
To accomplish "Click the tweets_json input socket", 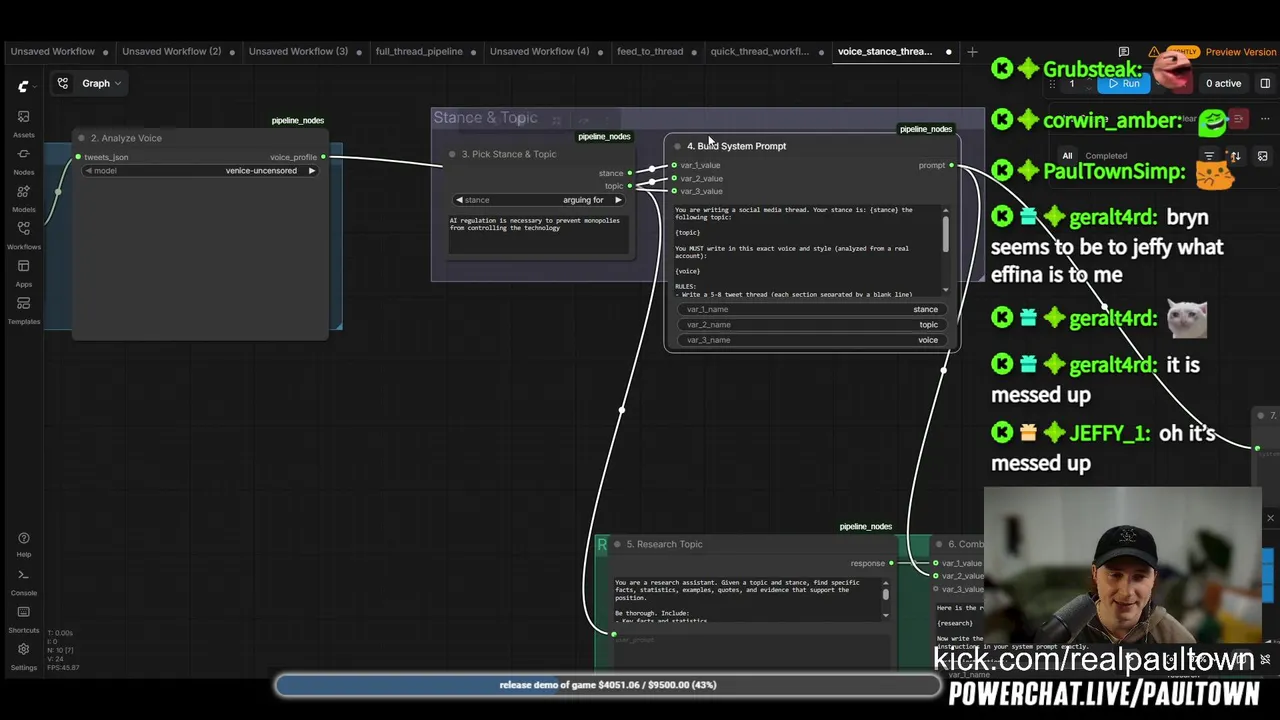I will pos(78,157).
